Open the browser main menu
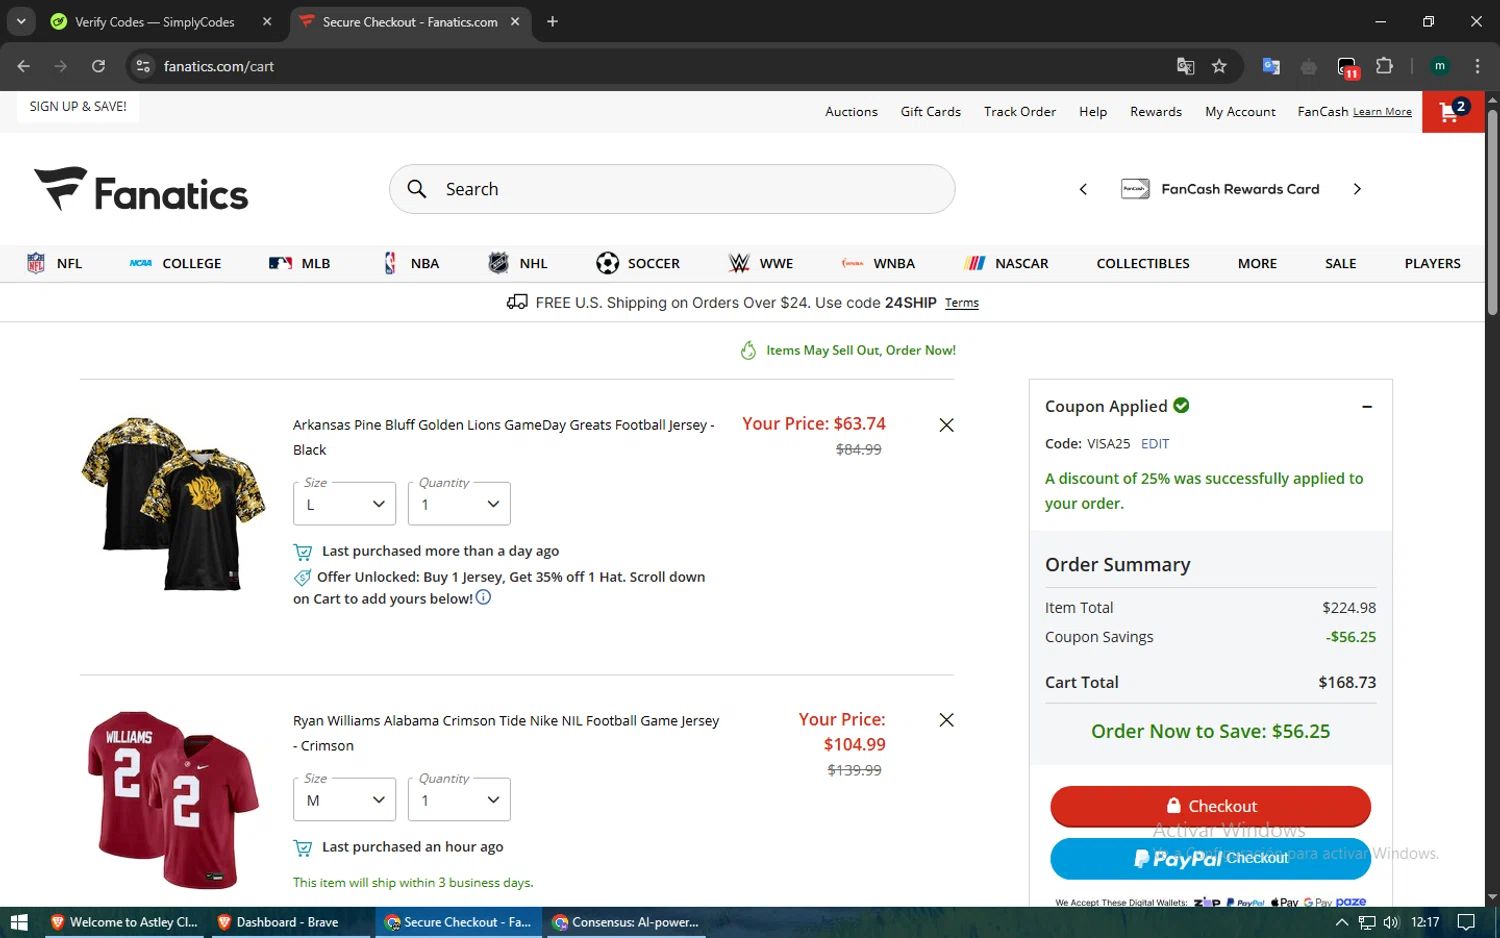Screen dimensions: 1500x938 [1477, 66]
